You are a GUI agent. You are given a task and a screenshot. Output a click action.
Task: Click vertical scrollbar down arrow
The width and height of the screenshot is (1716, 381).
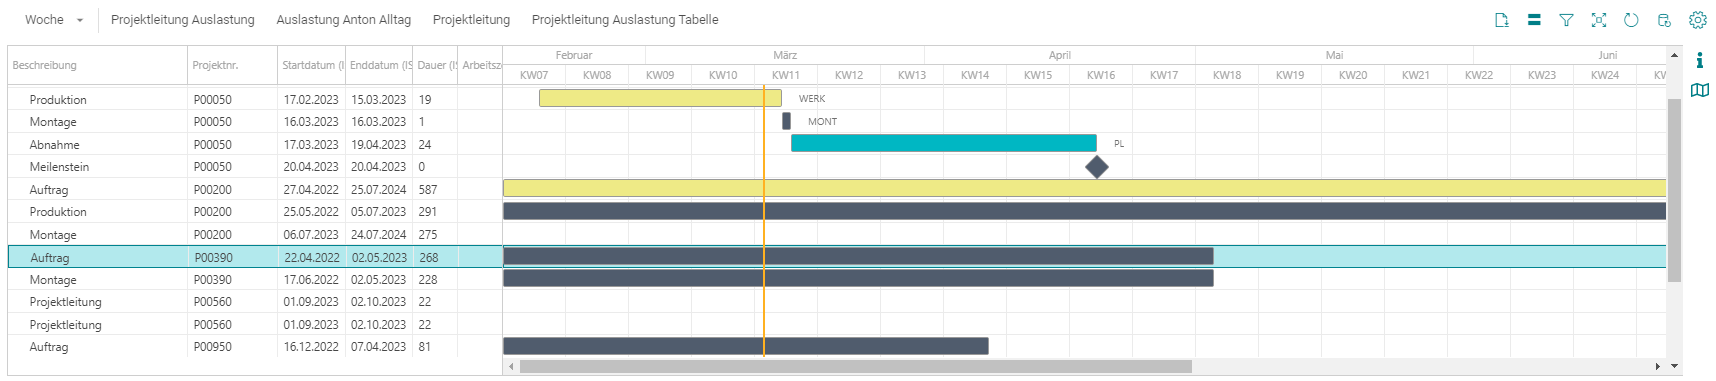pyautogui.click(x=1675, y=366)
